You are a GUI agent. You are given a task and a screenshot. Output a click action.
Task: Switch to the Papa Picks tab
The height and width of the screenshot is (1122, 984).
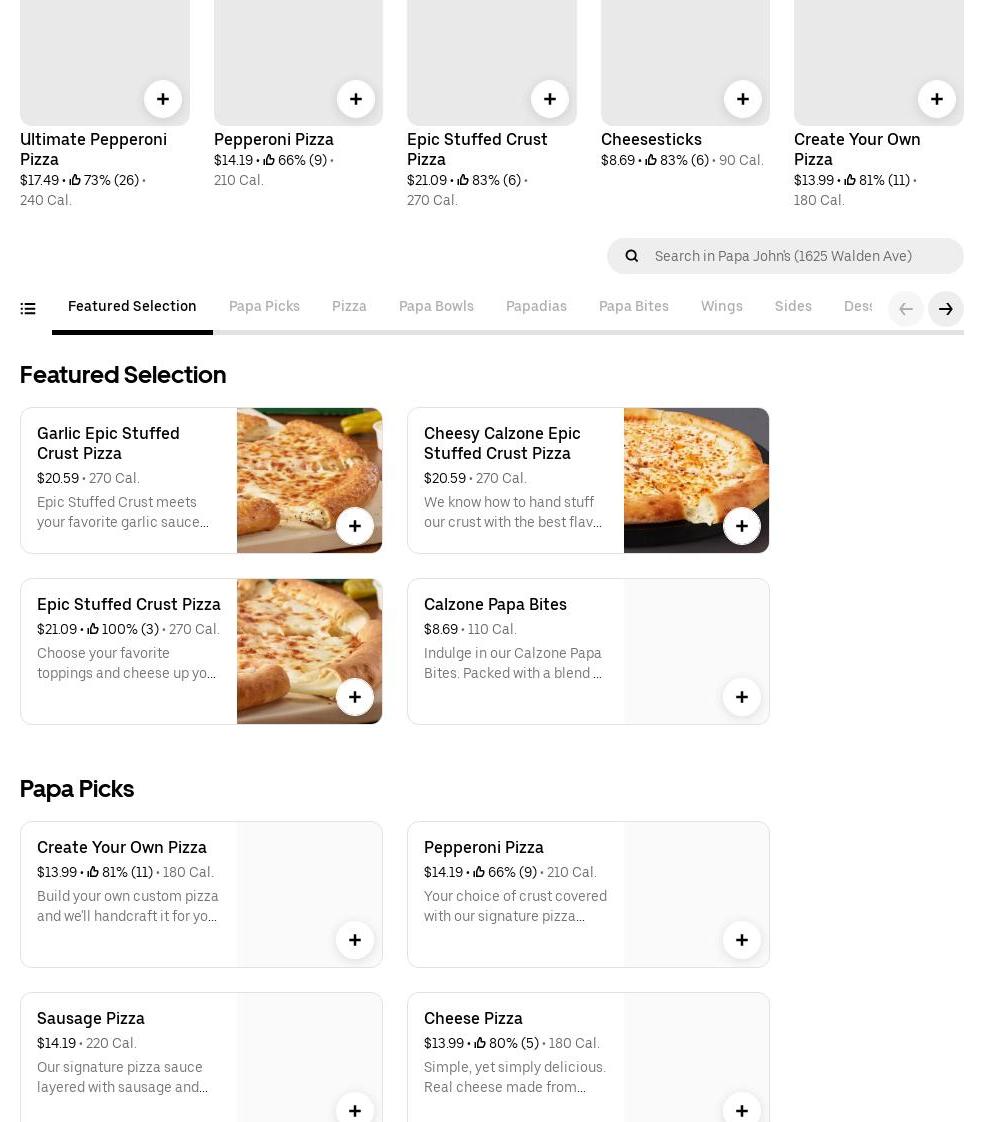click(x=264, y=306)
